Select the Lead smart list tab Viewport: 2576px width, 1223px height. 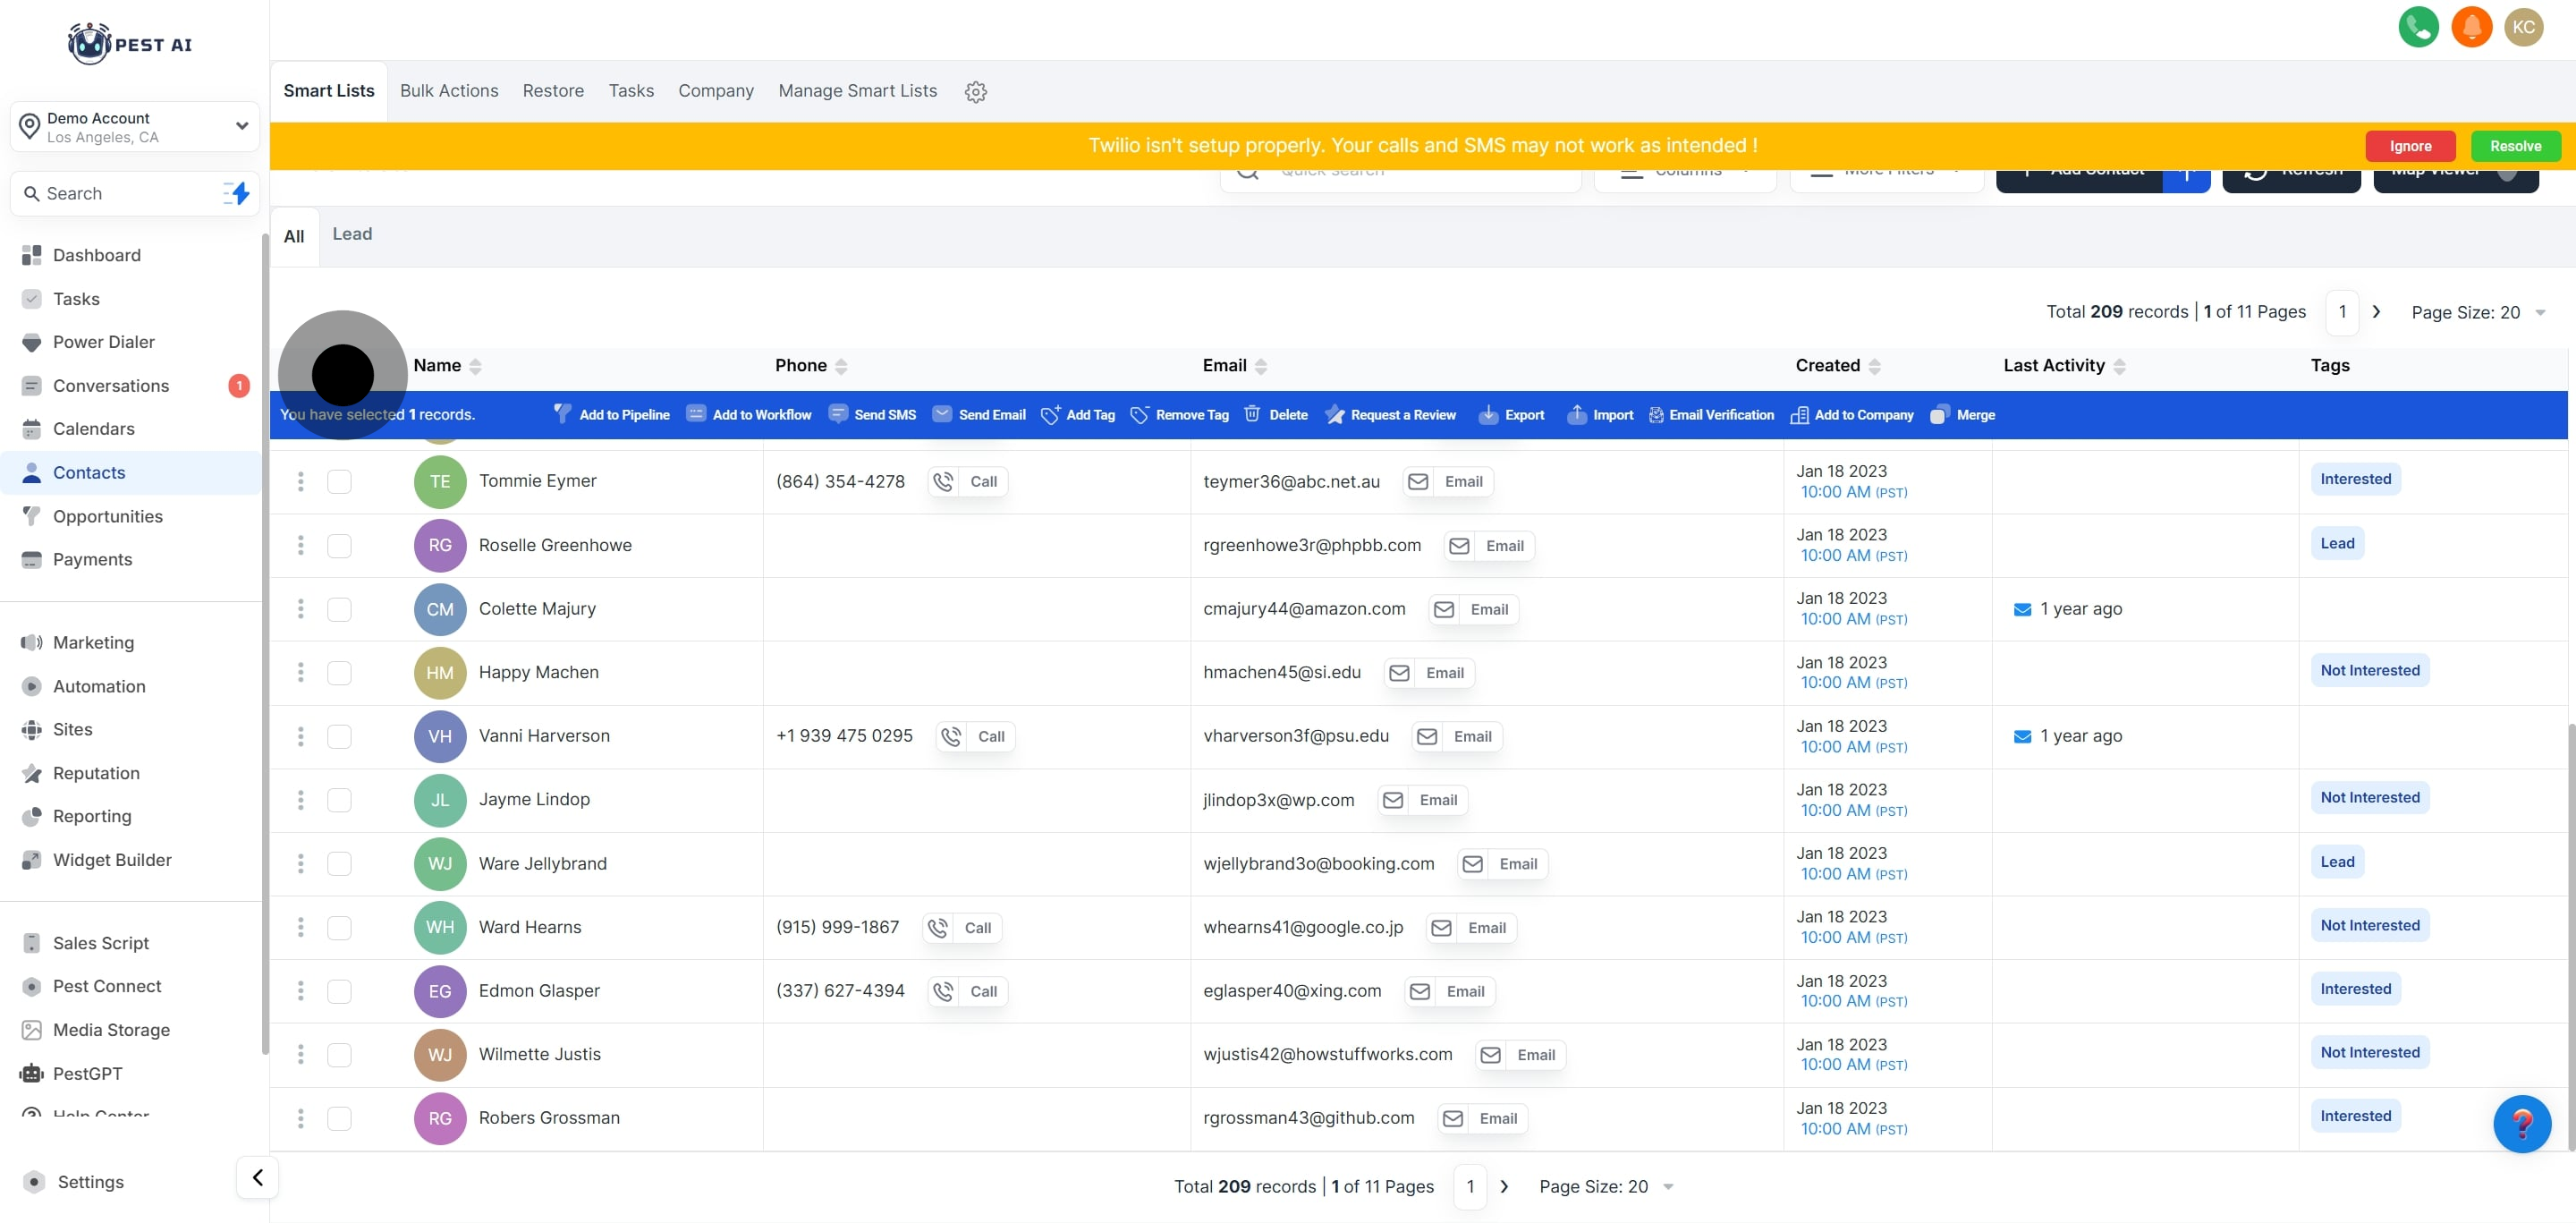point(352,234)
